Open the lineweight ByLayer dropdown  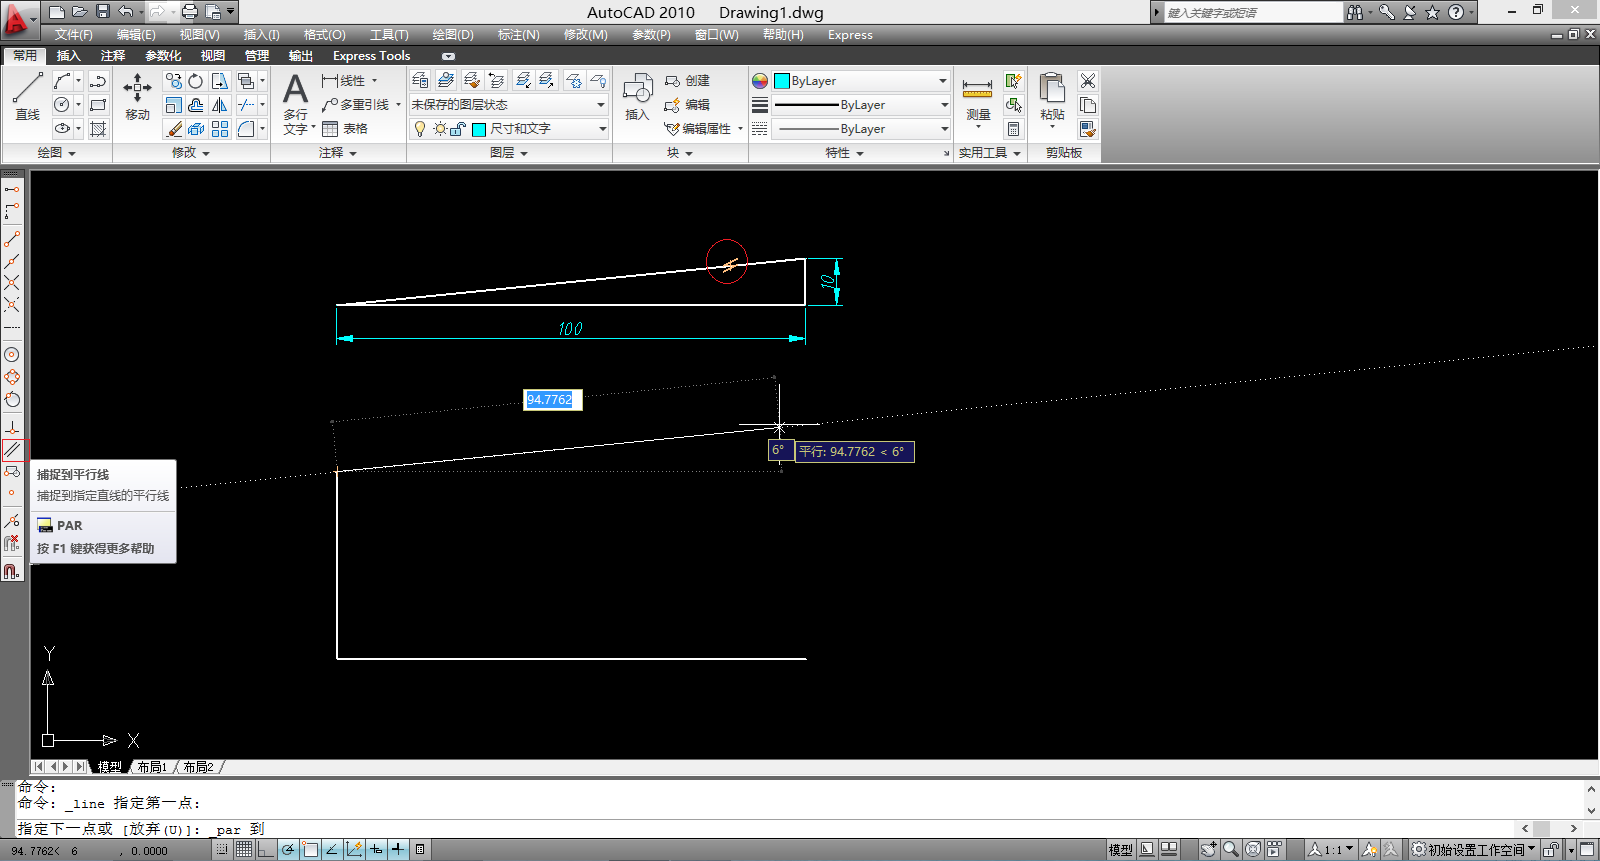(x=944, y=105)
